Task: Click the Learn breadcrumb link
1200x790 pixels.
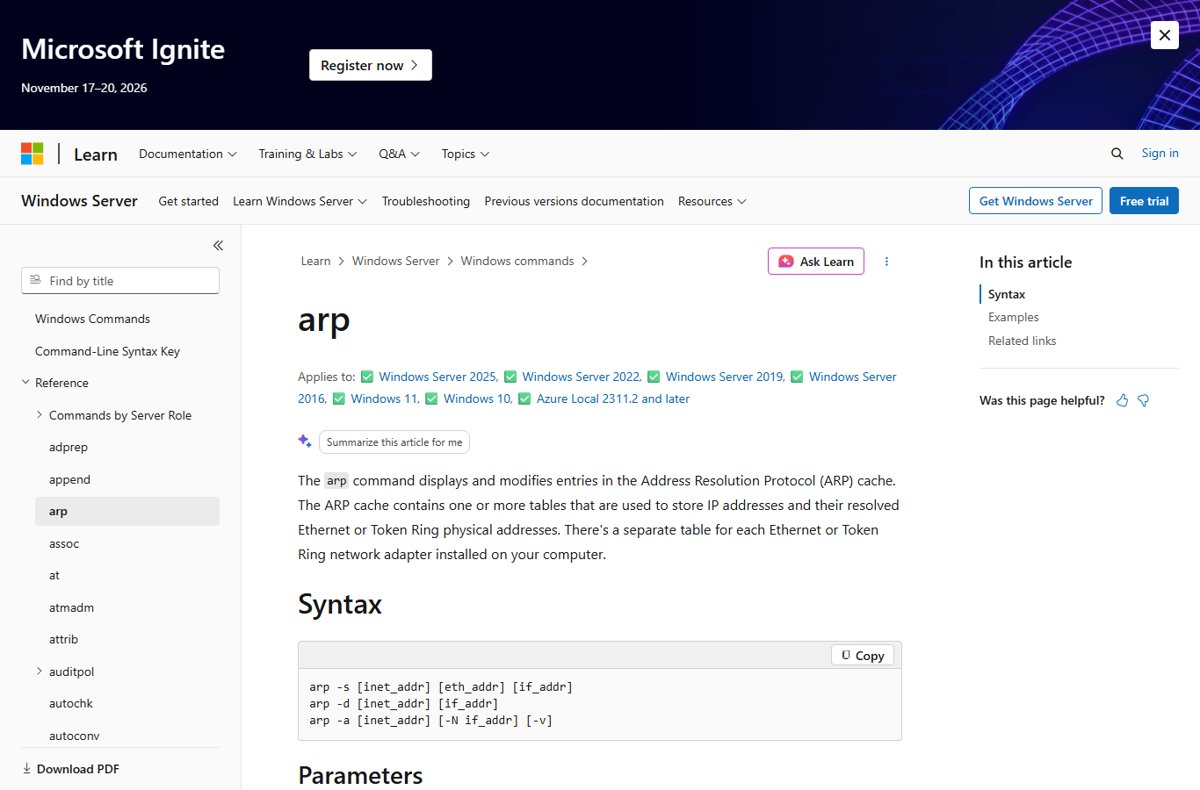Action: tap(316, 261)
